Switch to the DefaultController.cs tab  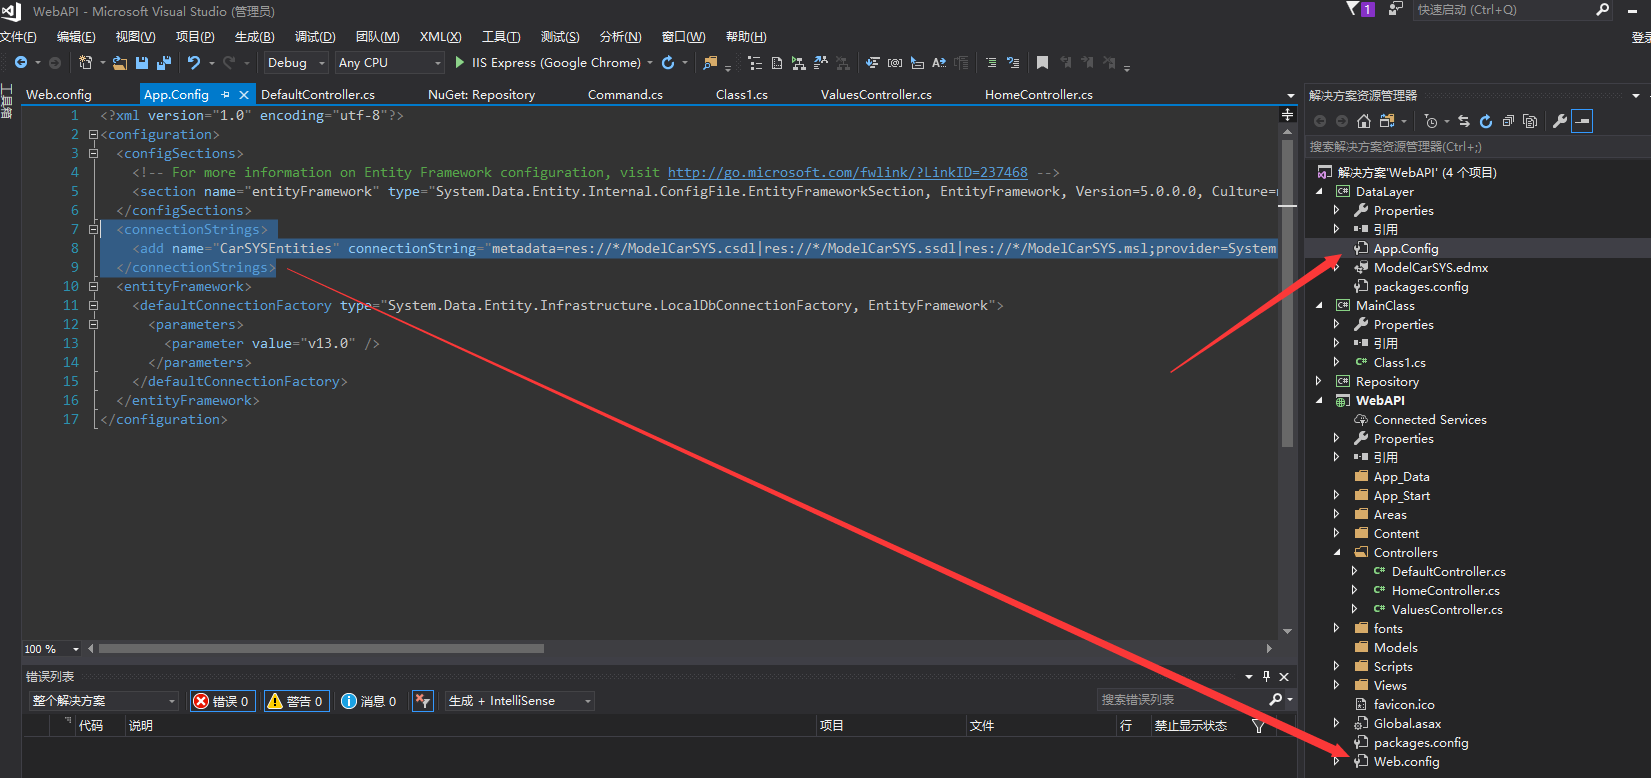(x=318, y=94)
